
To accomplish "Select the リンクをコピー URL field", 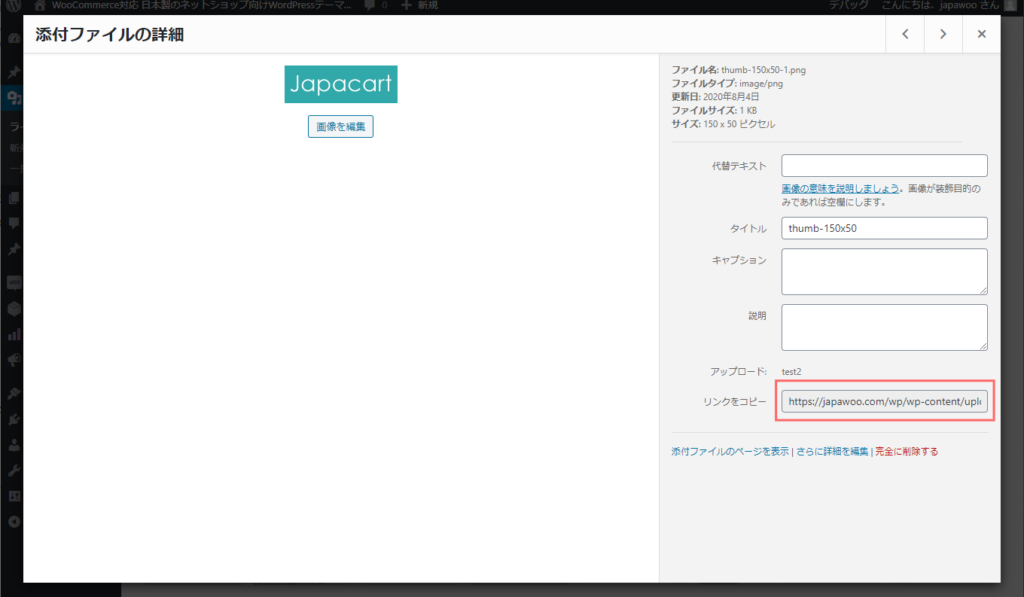I will [884, 401].
